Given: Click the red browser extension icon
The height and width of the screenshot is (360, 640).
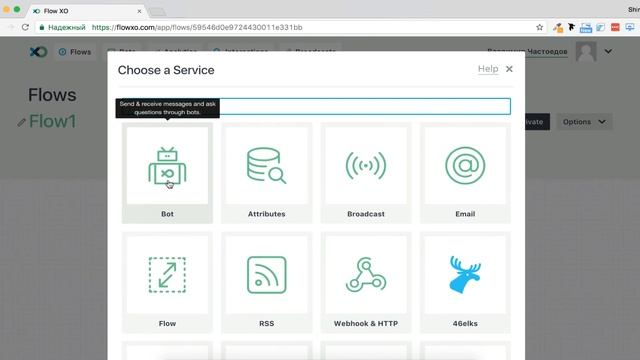Looking at the screenshot, I should tap(615, 27).
